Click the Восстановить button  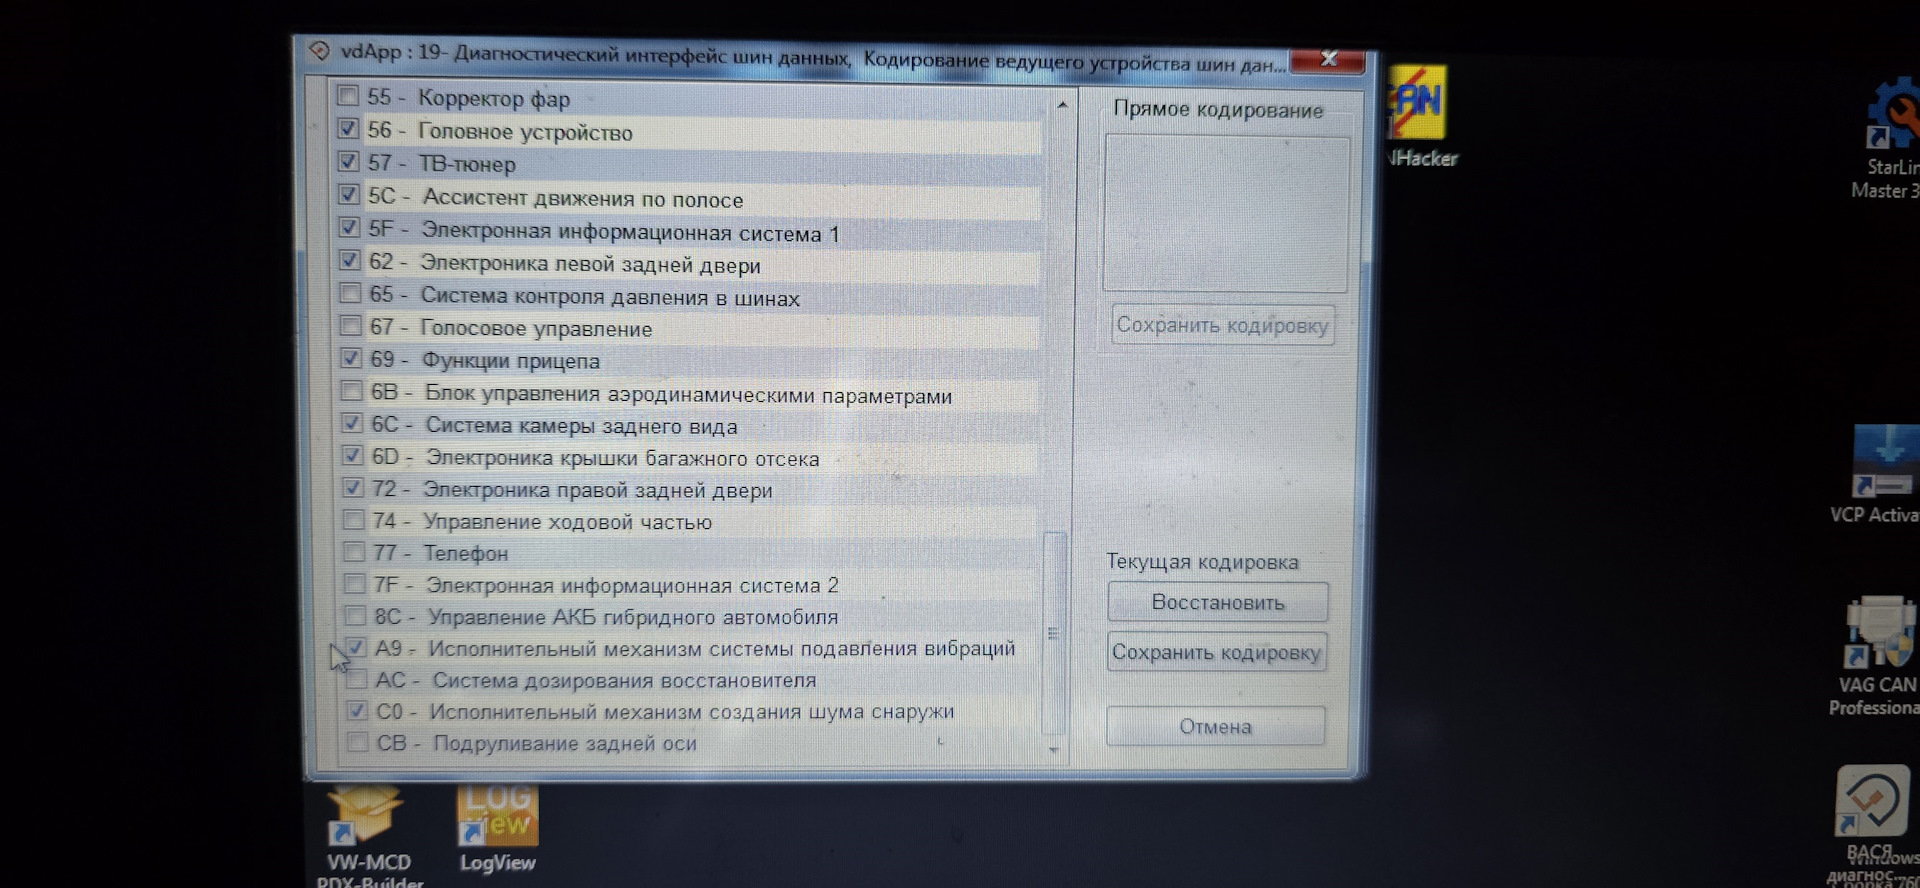(x=1218, y=602)
